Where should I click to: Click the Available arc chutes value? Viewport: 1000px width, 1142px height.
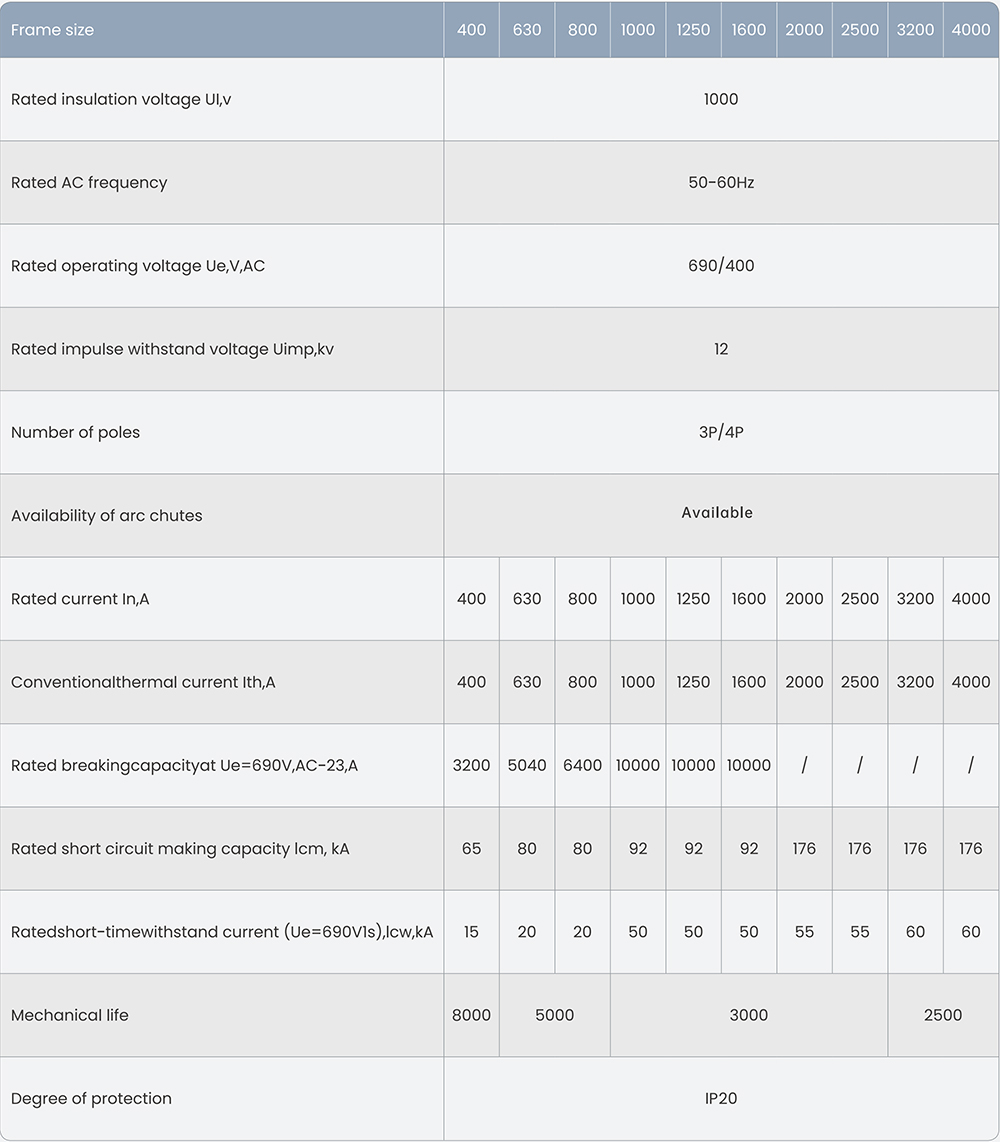[x=716, y=513]
